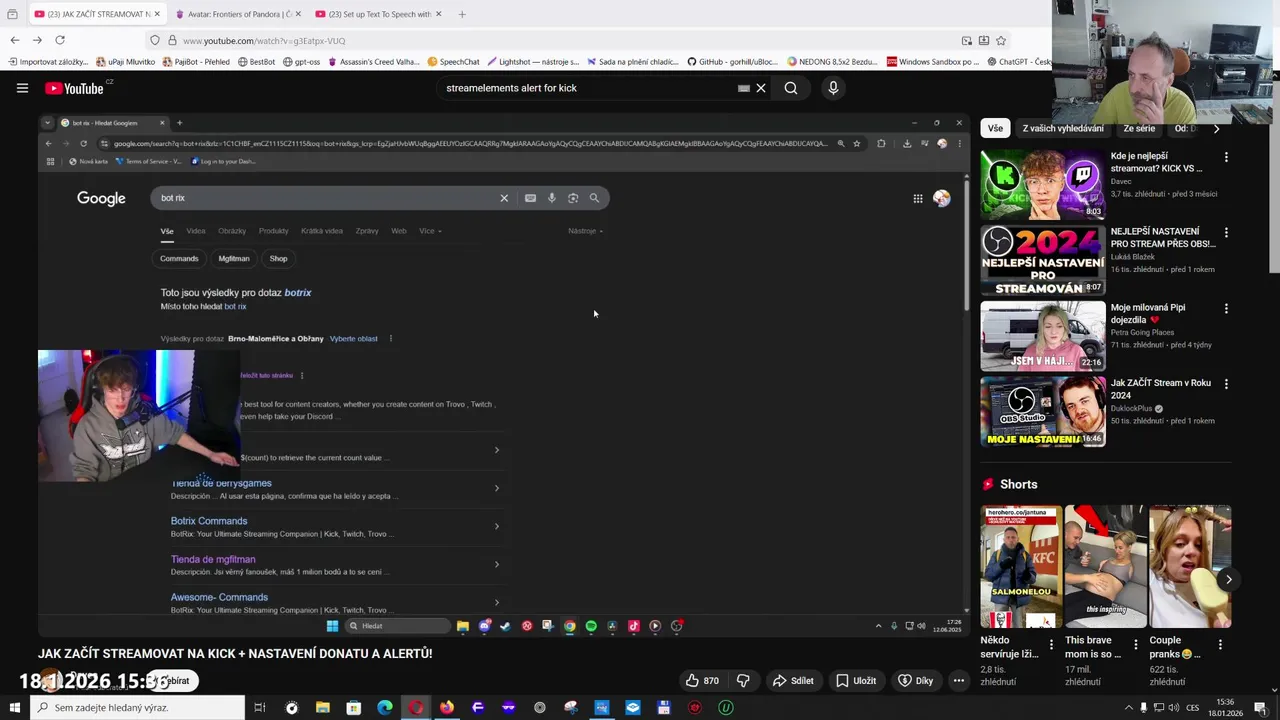
Task: Click the taskbar volume speaker icon
Action: [1175, 708]
